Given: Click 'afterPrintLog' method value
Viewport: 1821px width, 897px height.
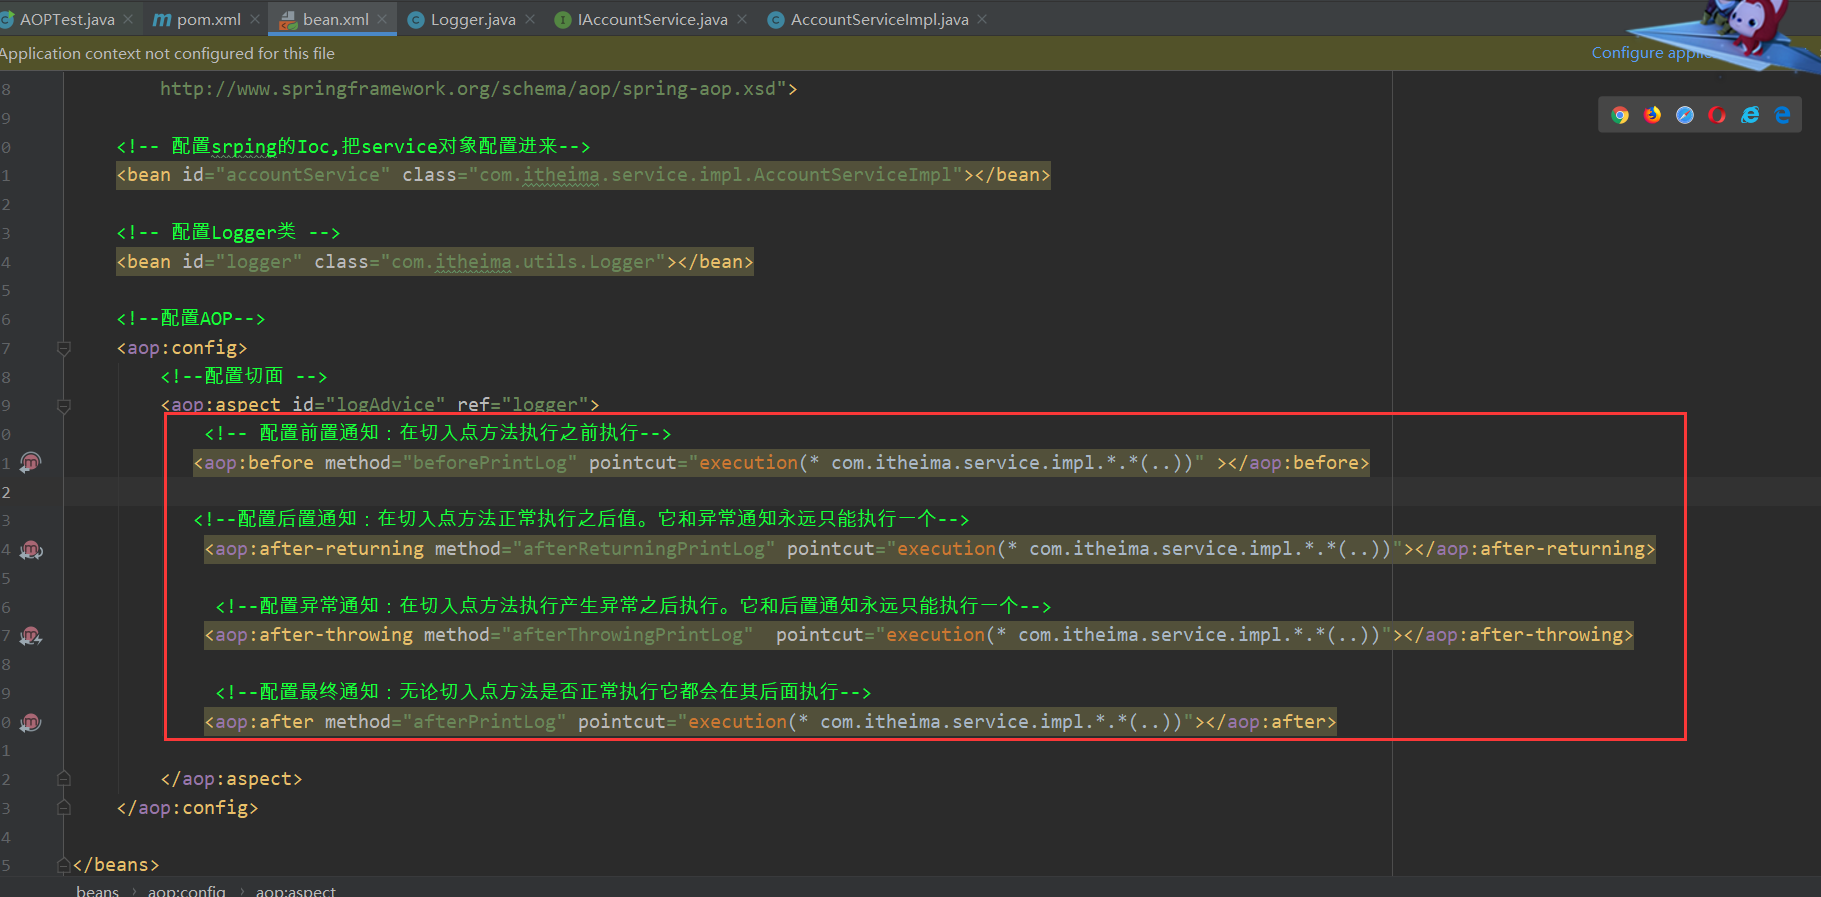Looking at the screenshot, I should pyautogui.click(x=484, y=722).
